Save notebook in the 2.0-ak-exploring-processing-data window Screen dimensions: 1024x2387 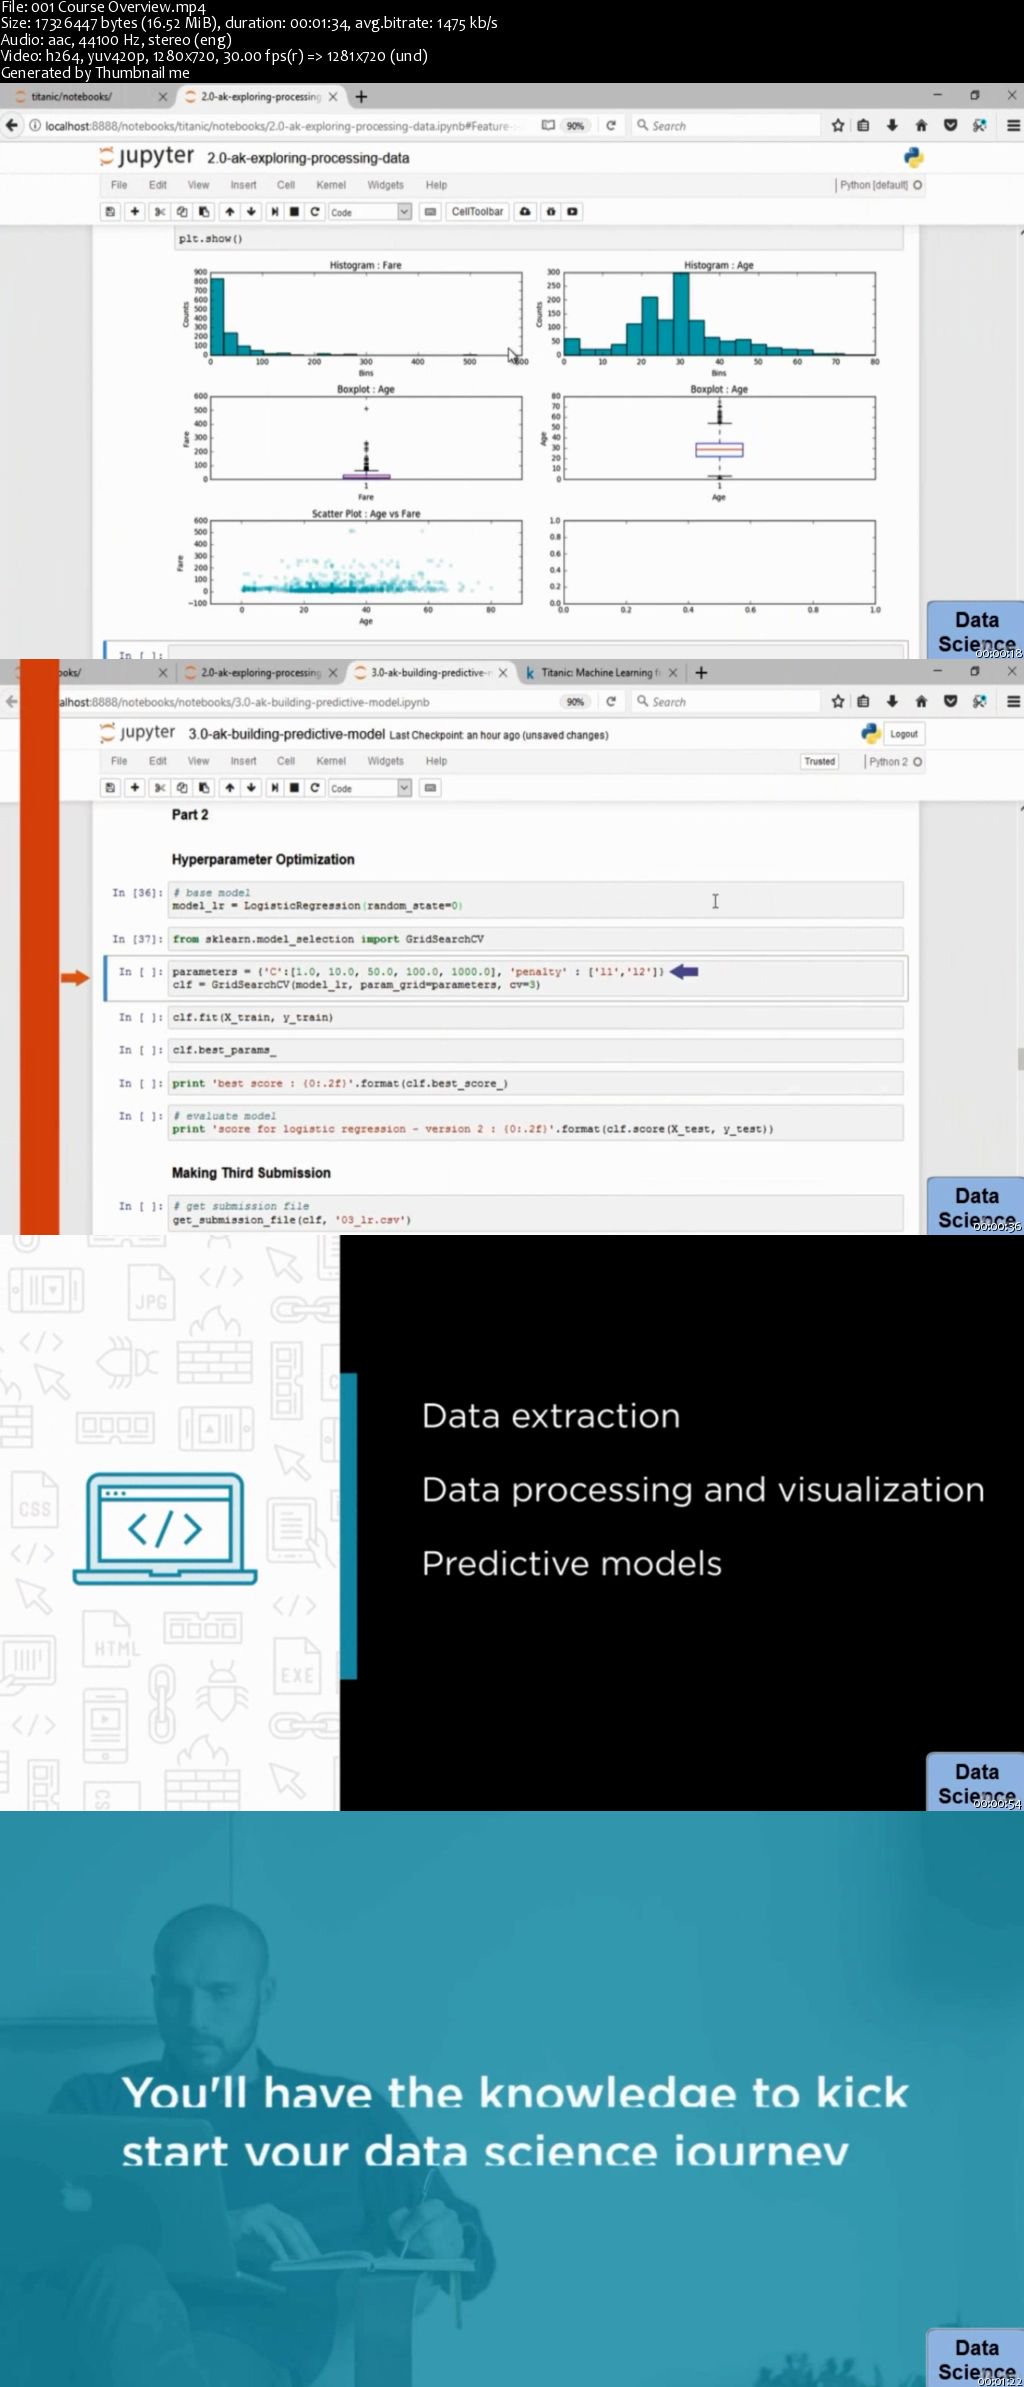[110, 211]
